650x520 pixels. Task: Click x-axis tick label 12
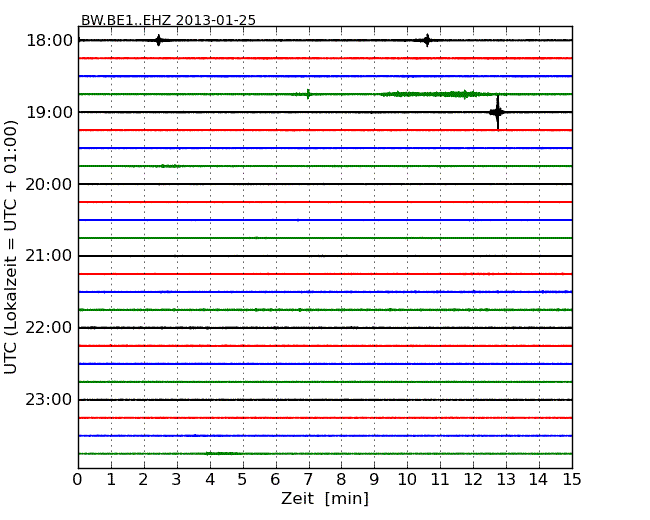[x=473, y=479]
